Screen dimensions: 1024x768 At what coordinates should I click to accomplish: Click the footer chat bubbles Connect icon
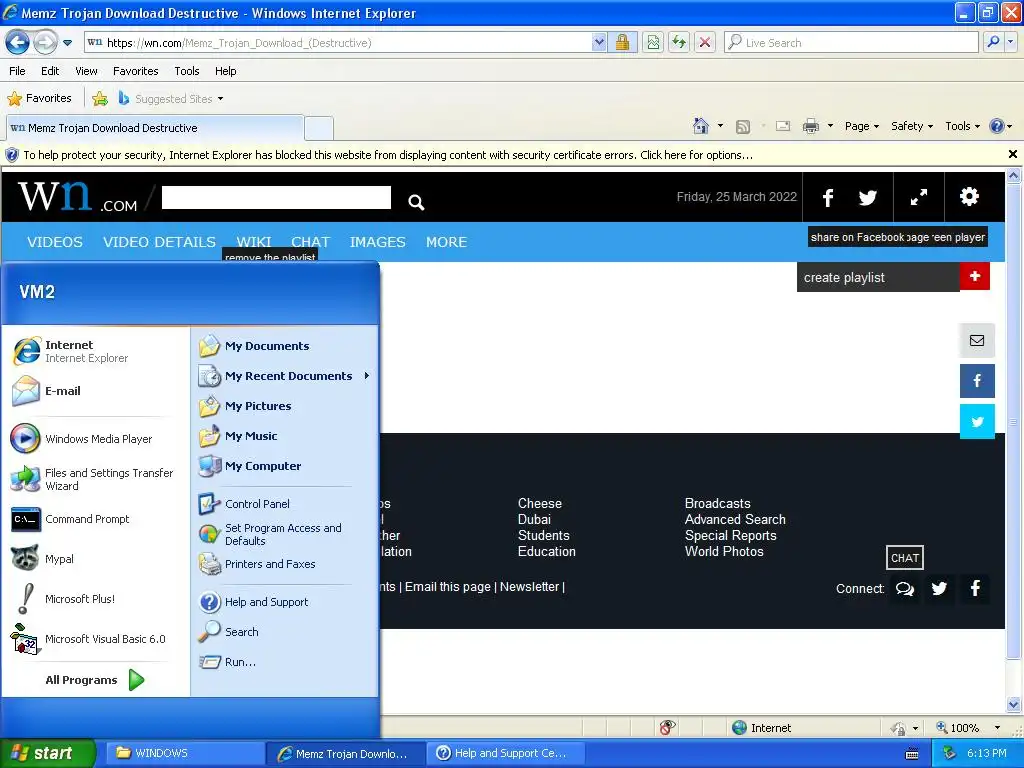(x=904, y=588)
